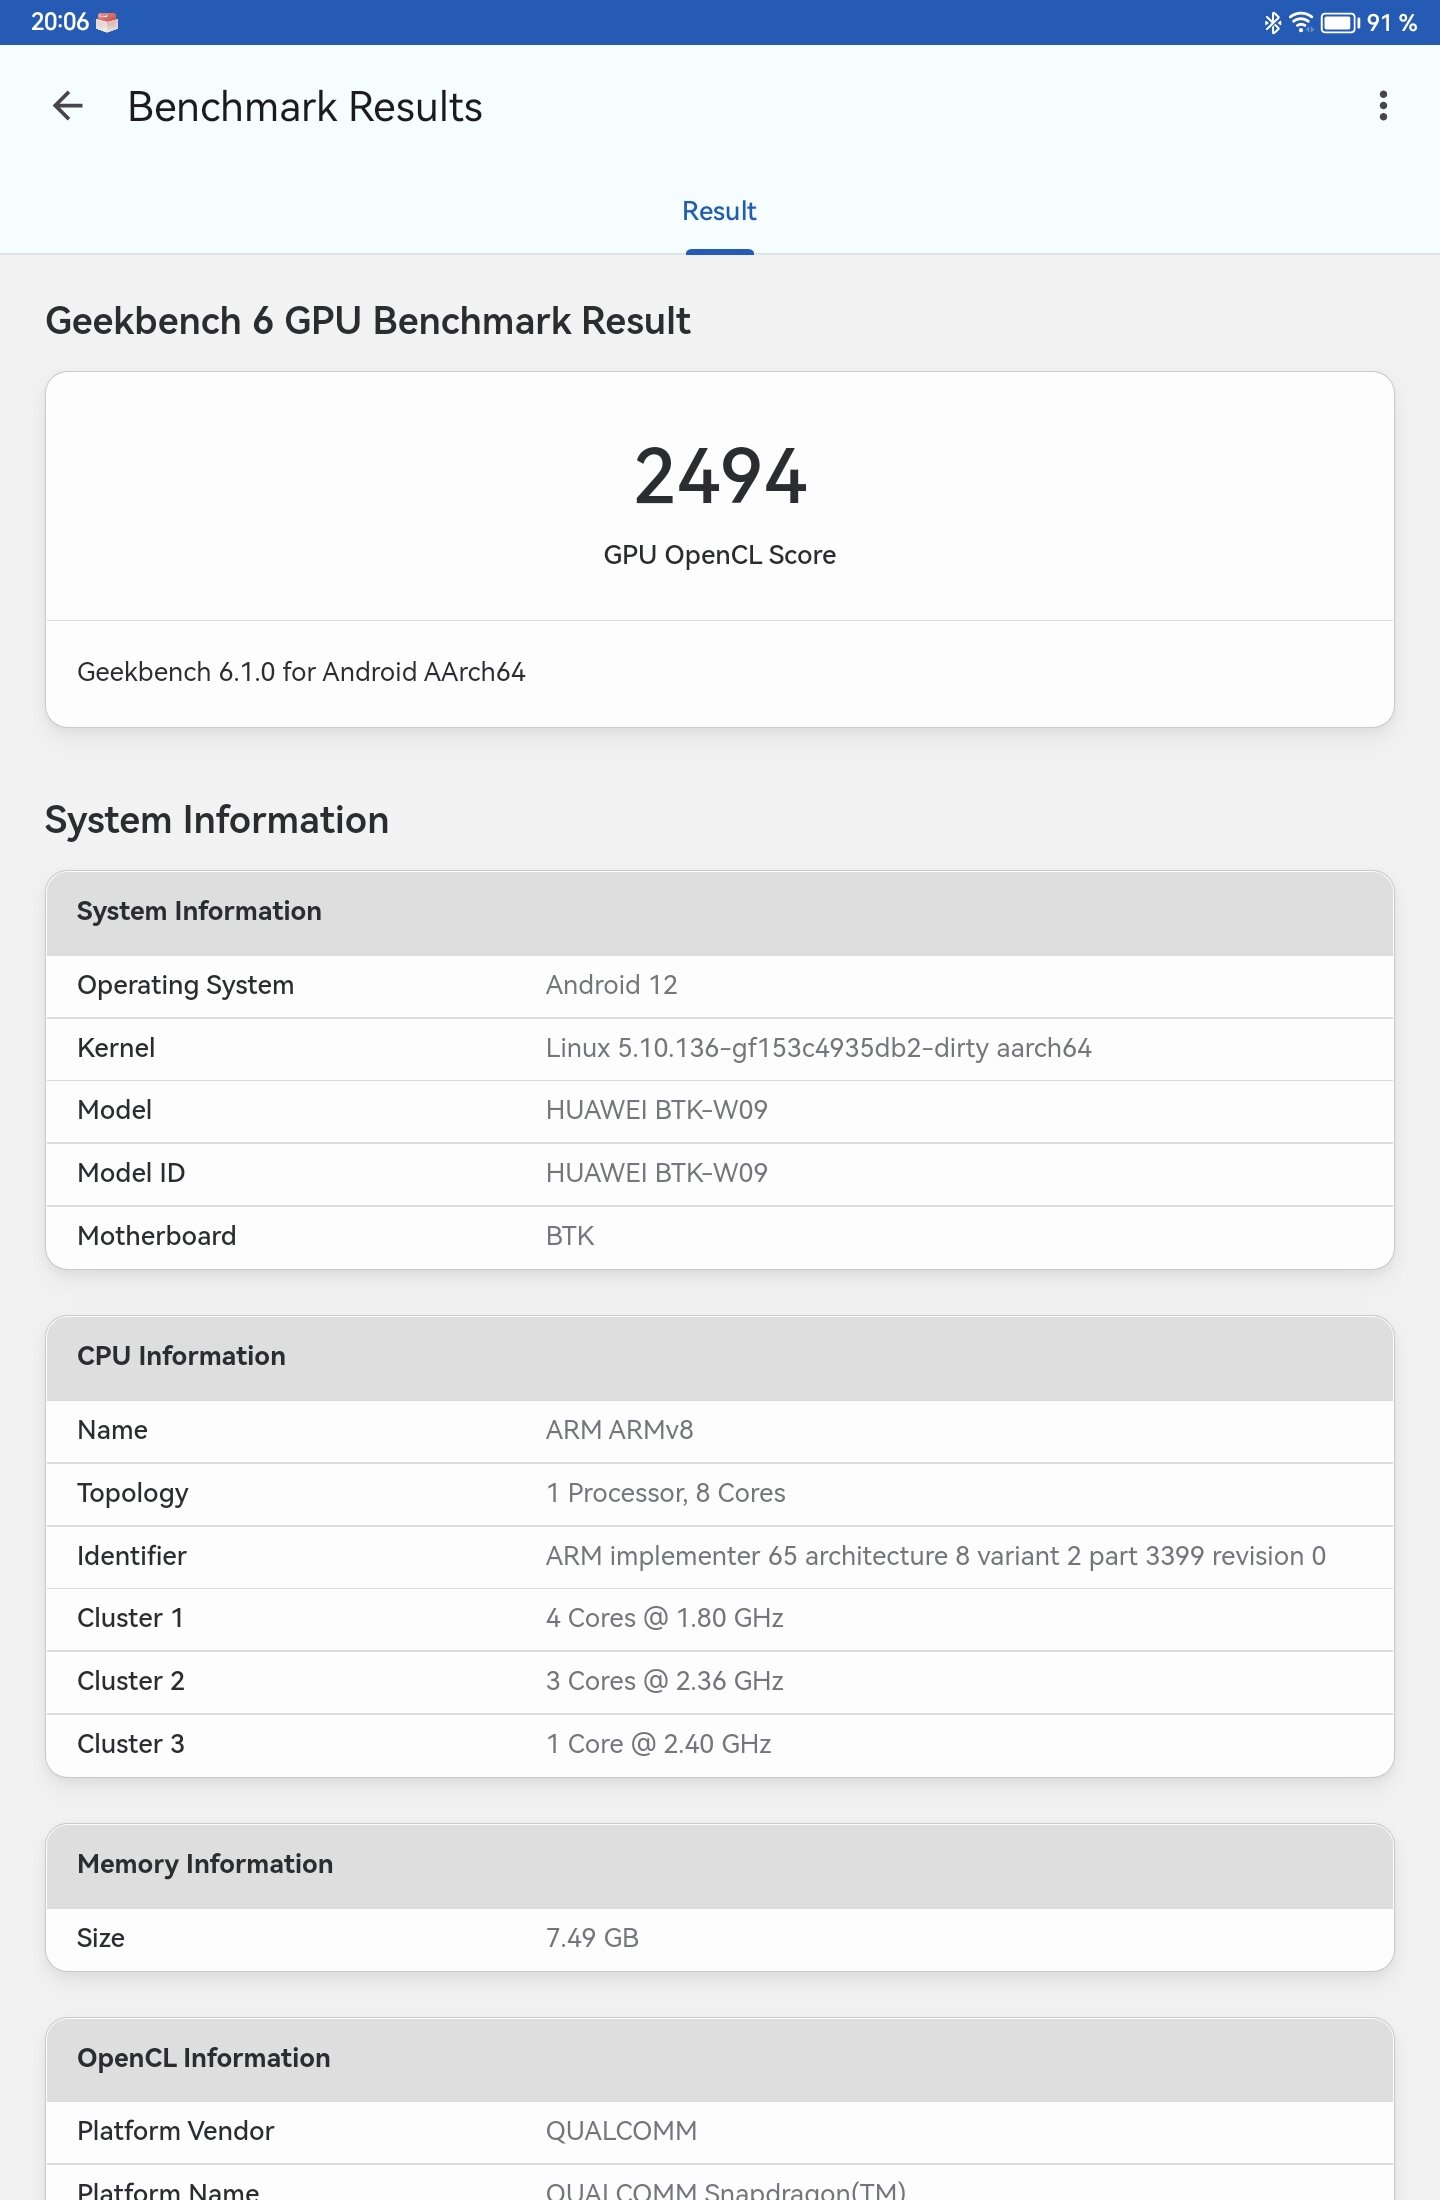Tap the Memory Information header

click(x=720, y=1865)
